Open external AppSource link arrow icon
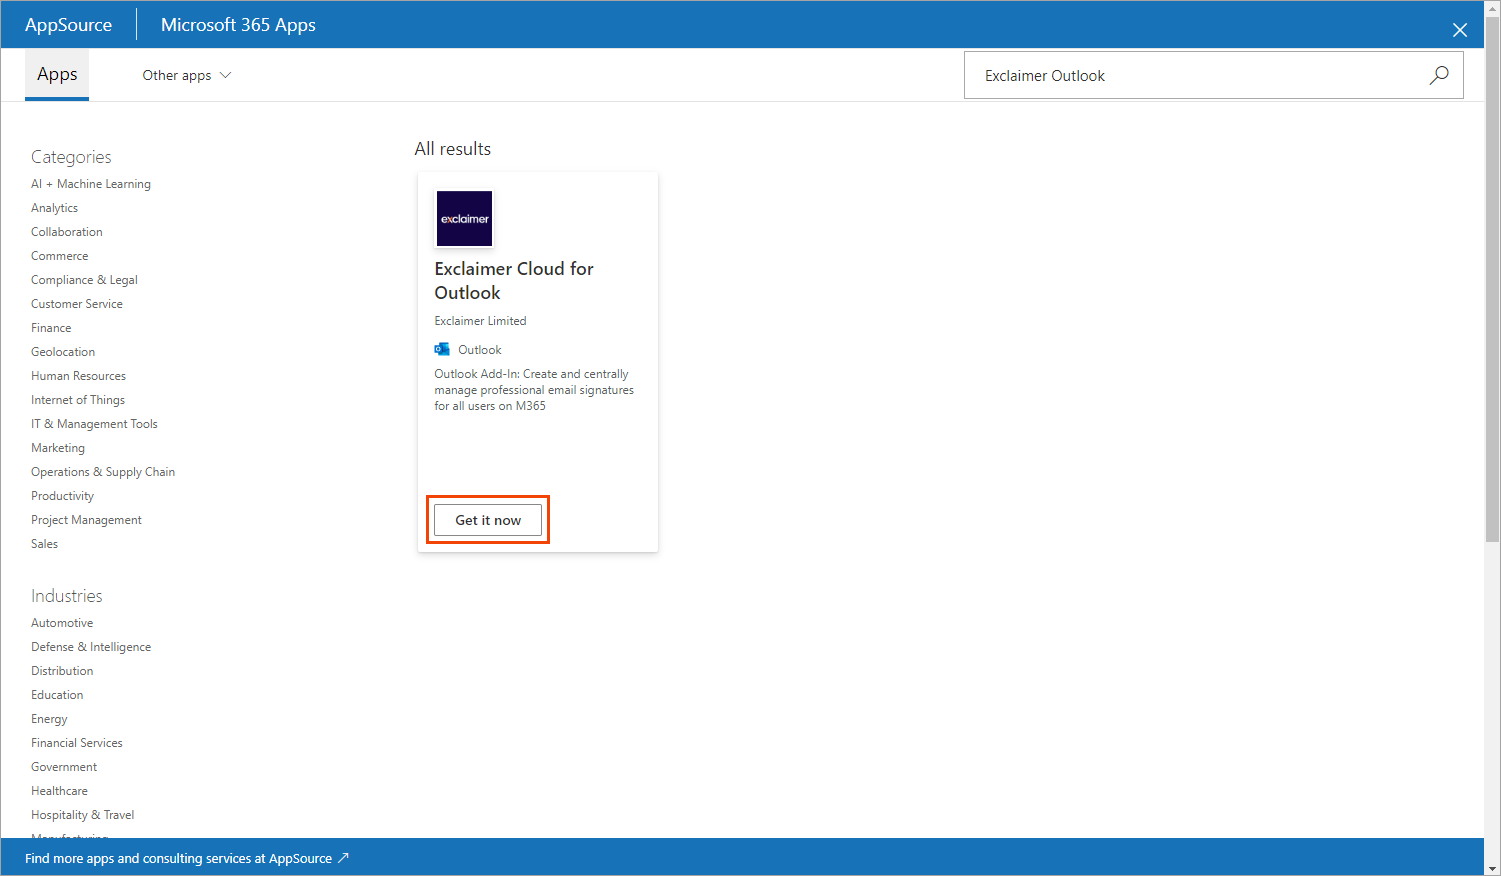 (x=343, y=858)
